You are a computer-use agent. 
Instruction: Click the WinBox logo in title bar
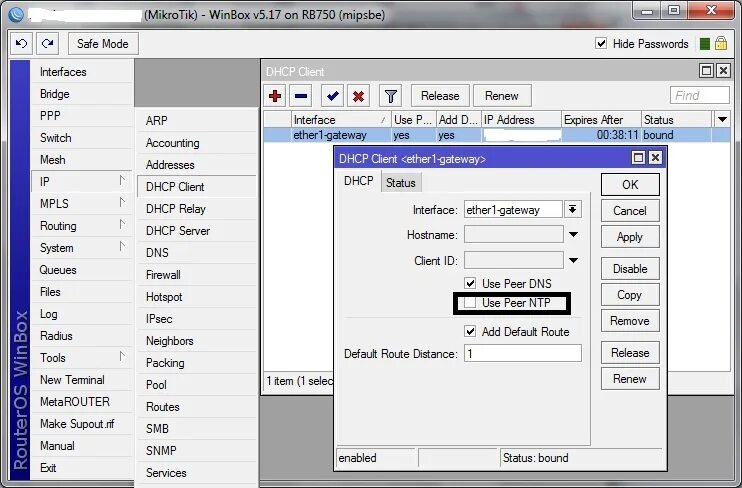(16, 15)
